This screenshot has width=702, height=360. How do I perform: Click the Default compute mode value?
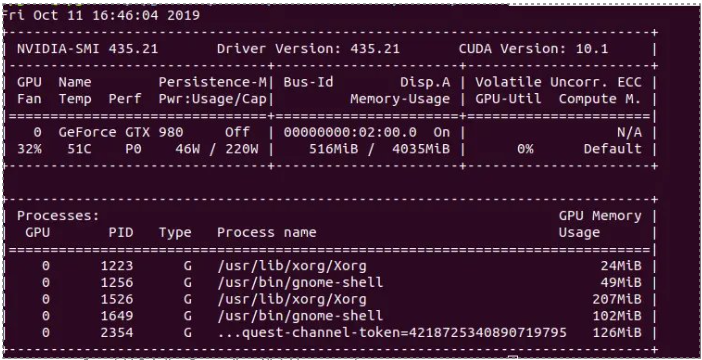[612, 149]
